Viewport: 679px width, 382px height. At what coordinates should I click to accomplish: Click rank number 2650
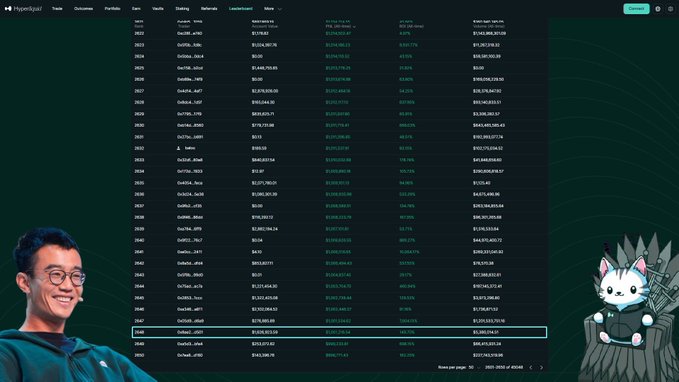click(139, 355)
